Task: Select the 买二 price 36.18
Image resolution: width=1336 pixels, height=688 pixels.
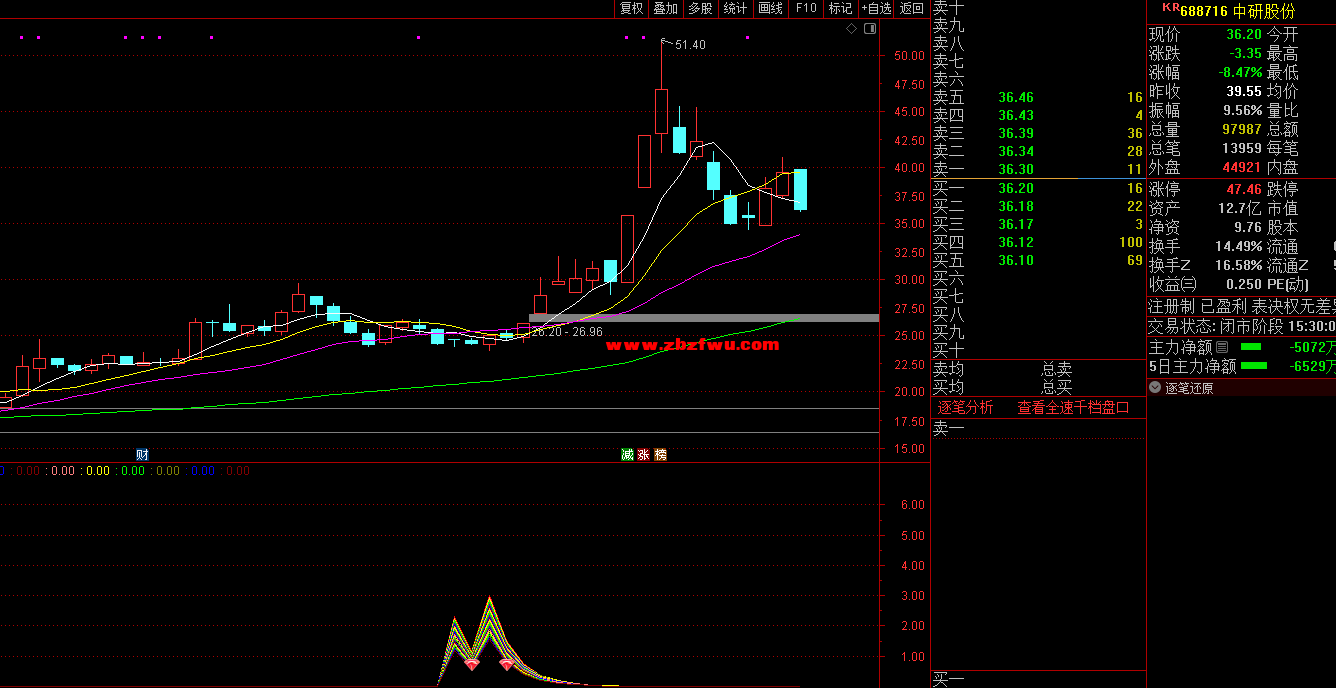Action: tap(1016, 206)
